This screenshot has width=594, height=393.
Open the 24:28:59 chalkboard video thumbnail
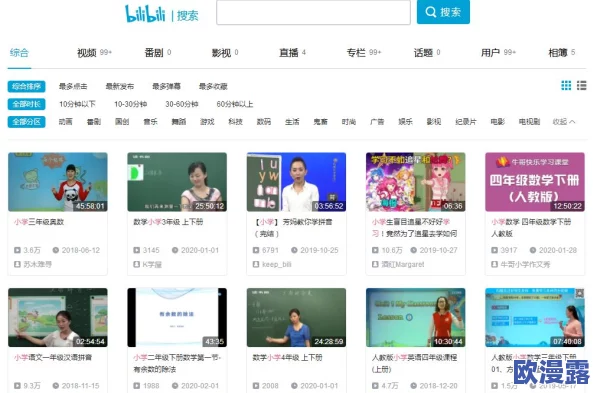(296, 318)
